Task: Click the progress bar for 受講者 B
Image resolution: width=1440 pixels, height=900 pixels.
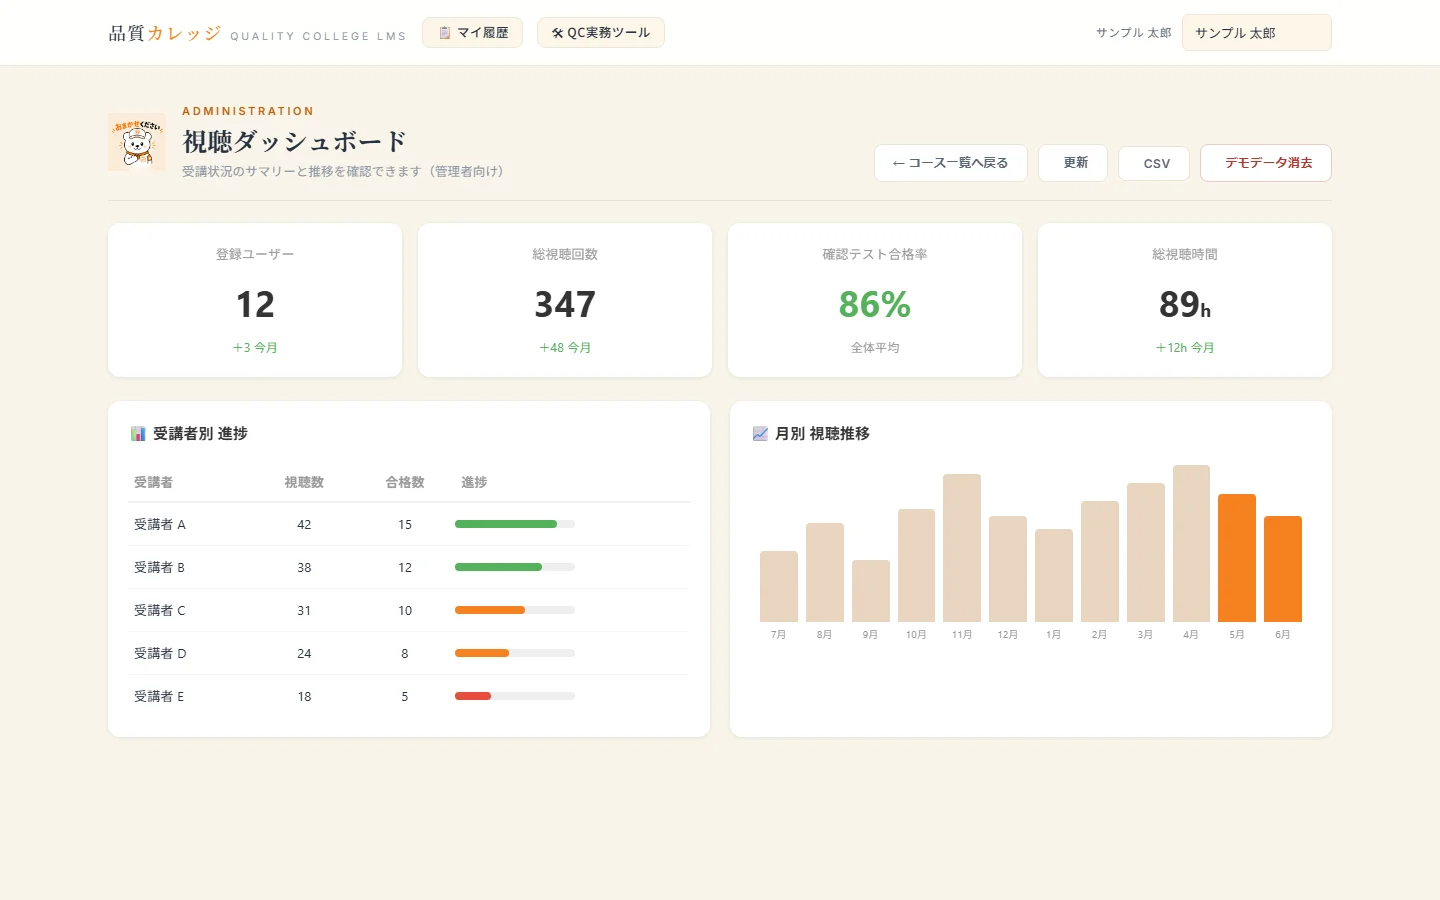Action: pos(515,567)
